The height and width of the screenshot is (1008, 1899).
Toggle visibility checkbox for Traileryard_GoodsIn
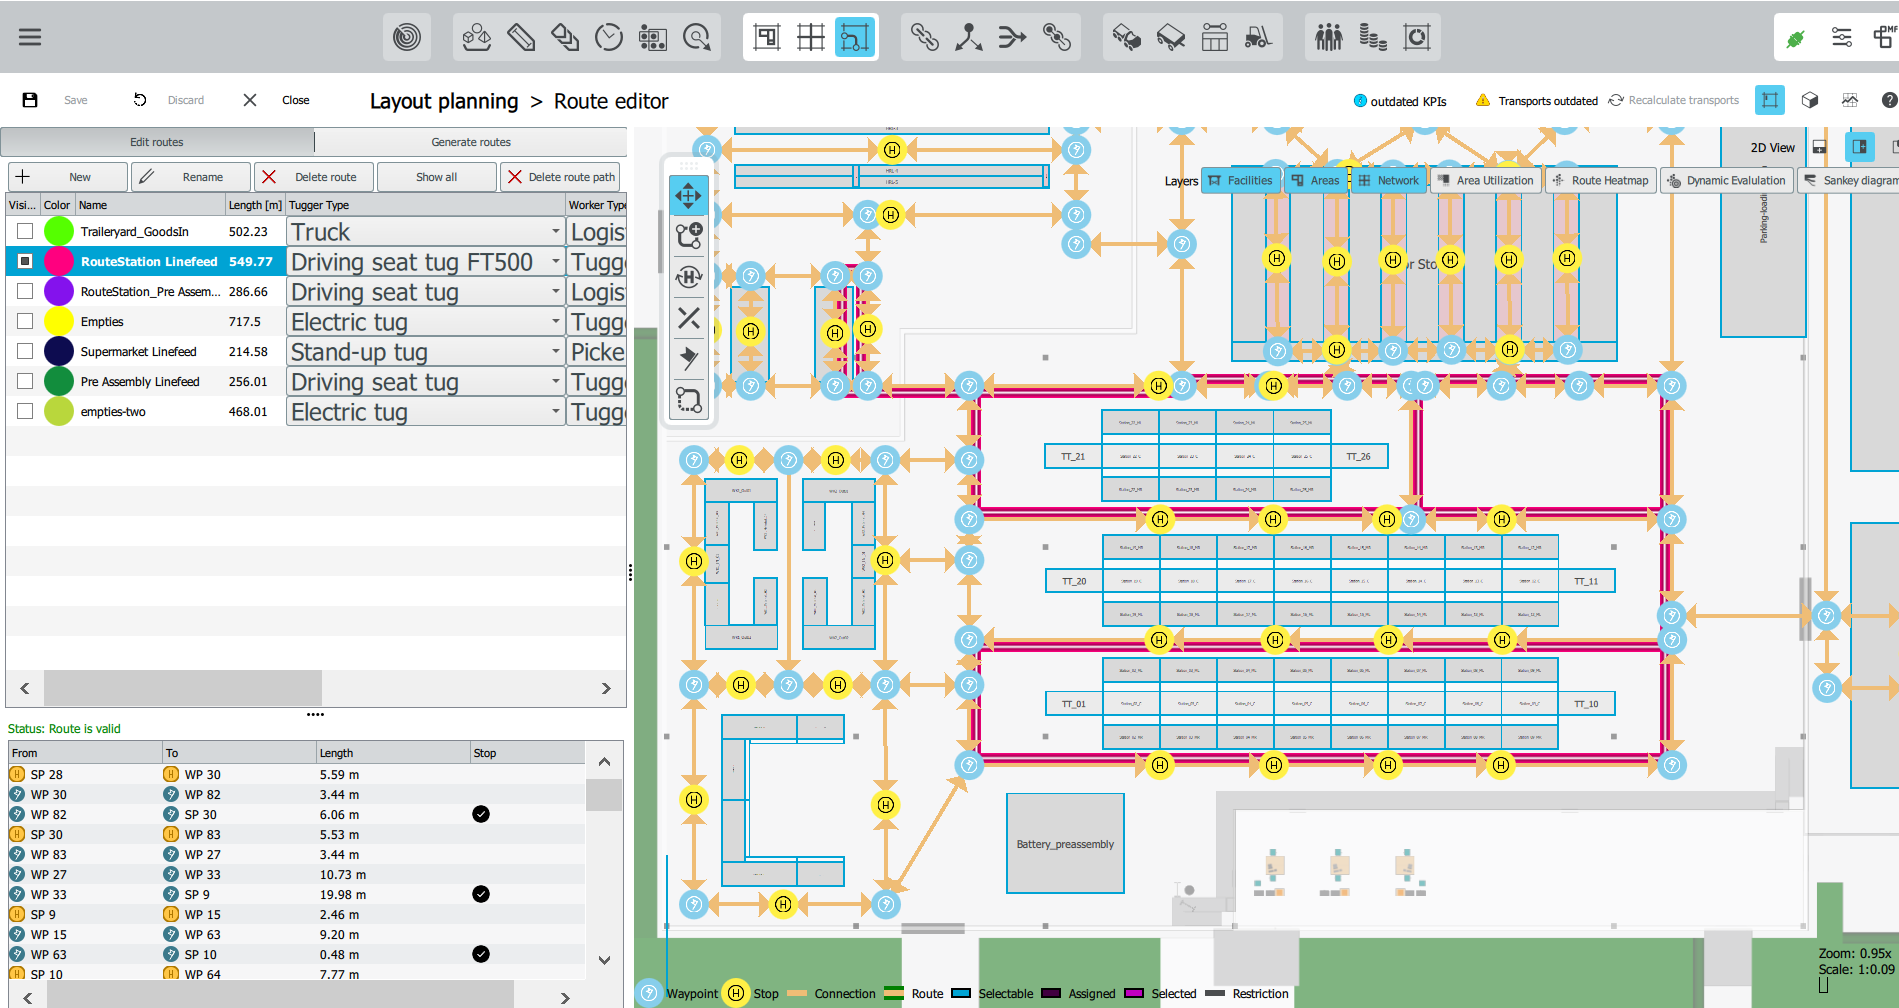pos(25,231)
